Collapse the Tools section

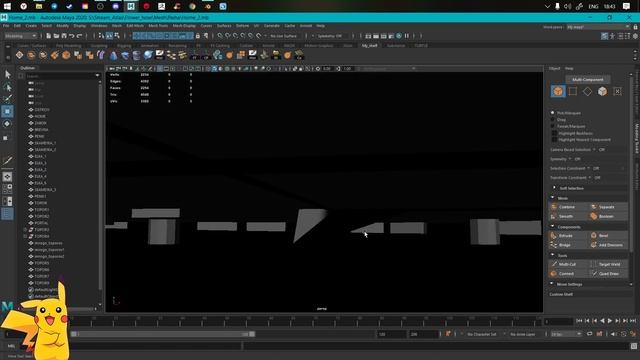(x=553, y=255)
